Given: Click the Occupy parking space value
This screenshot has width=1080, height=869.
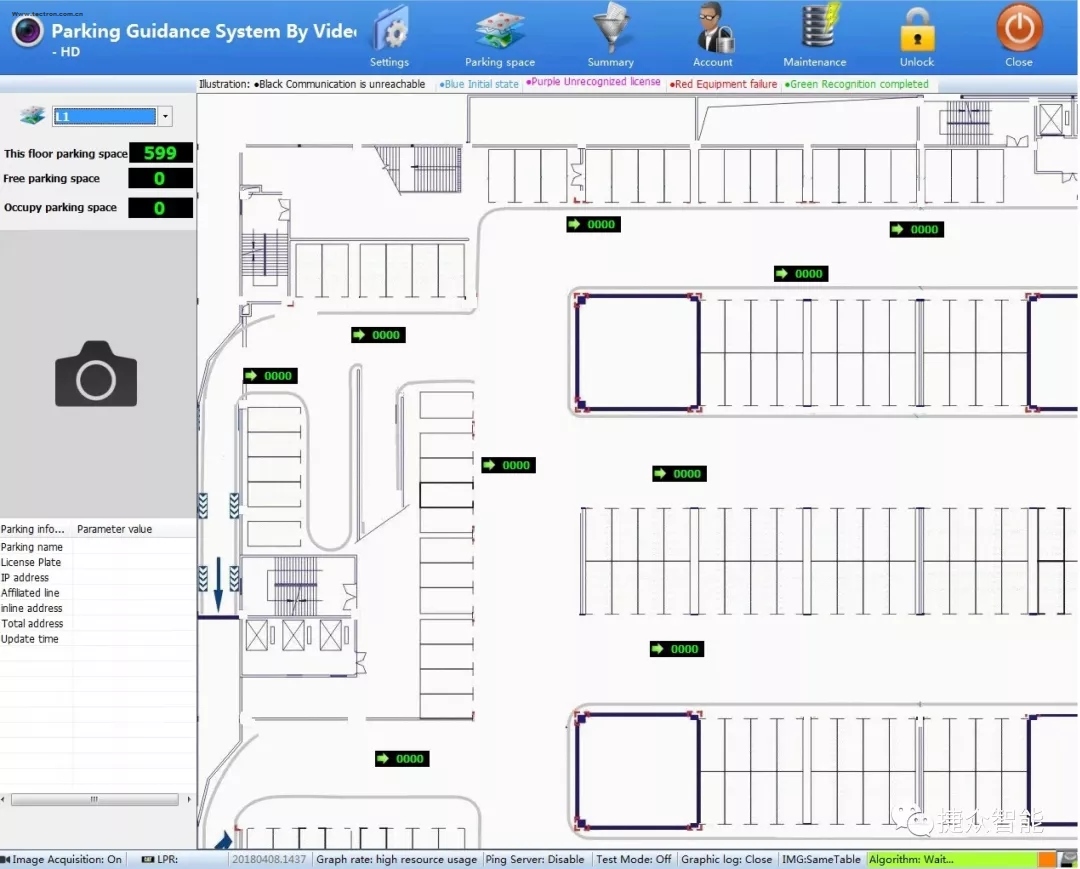Looking at the screenshot, I should (x=160, y=208).
